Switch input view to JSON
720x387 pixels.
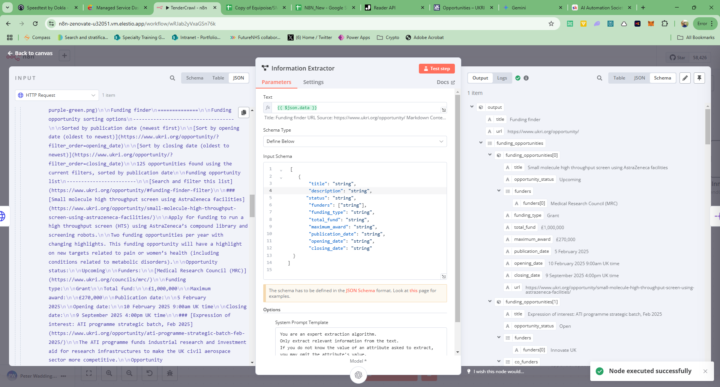[238, 78]
